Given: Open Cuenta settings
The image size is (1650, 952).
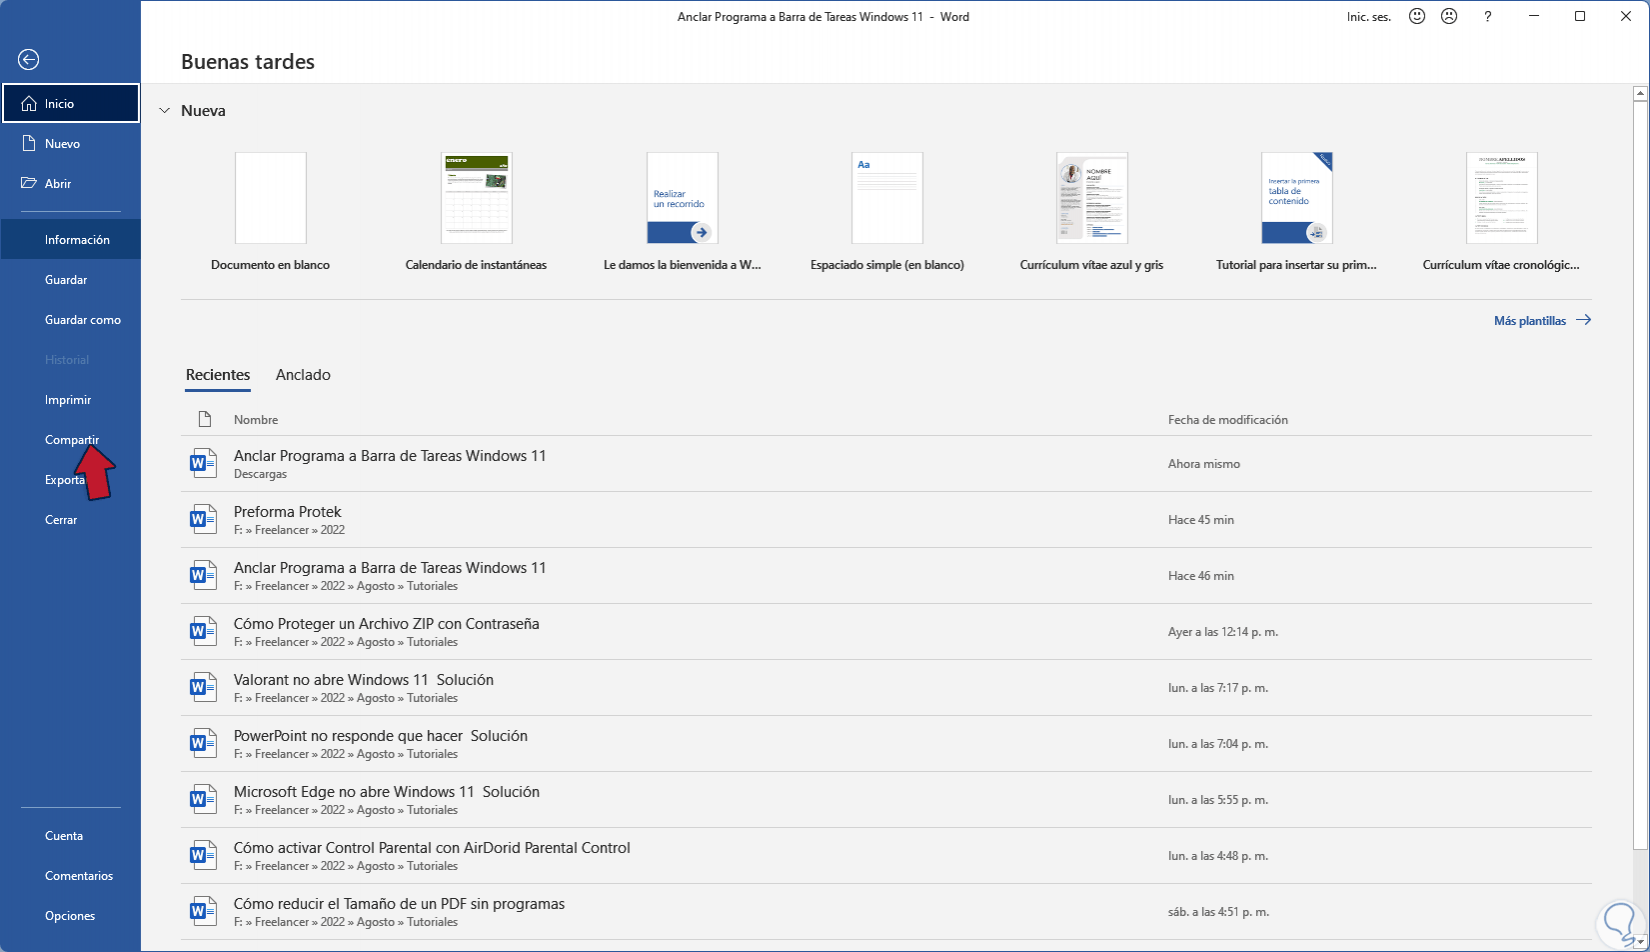Looking at the screenshot, I should pyautogui.click(x=71, y=835).
